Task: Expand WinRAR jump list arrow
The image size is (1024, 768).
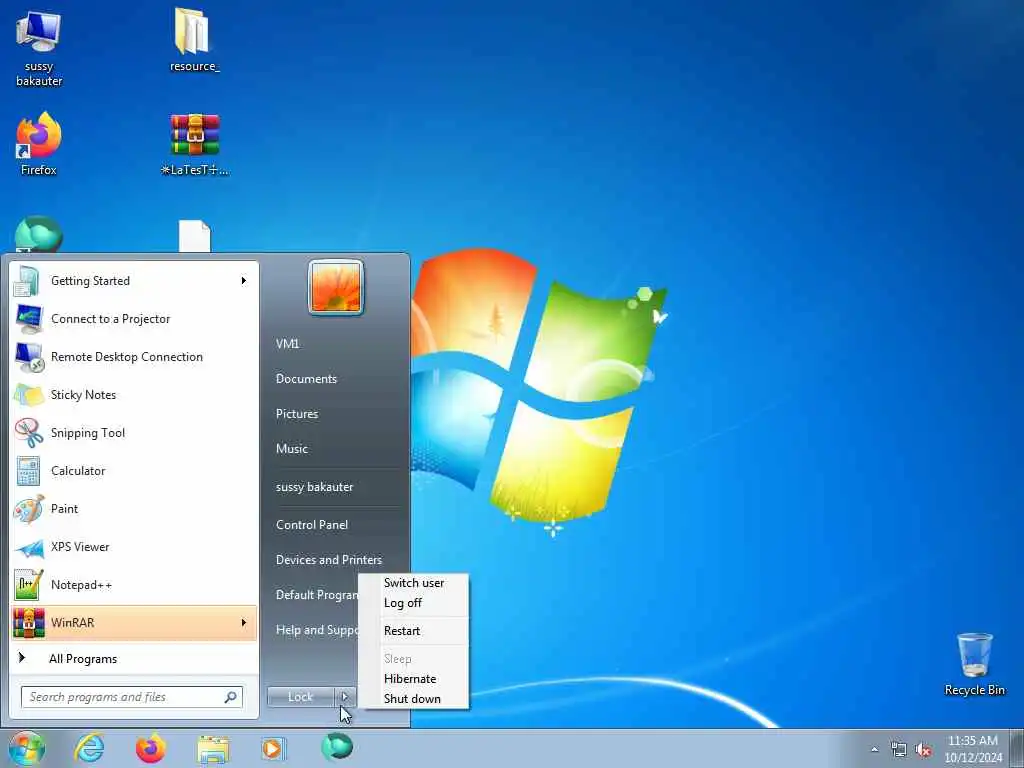Action: (x=244, y=623)
